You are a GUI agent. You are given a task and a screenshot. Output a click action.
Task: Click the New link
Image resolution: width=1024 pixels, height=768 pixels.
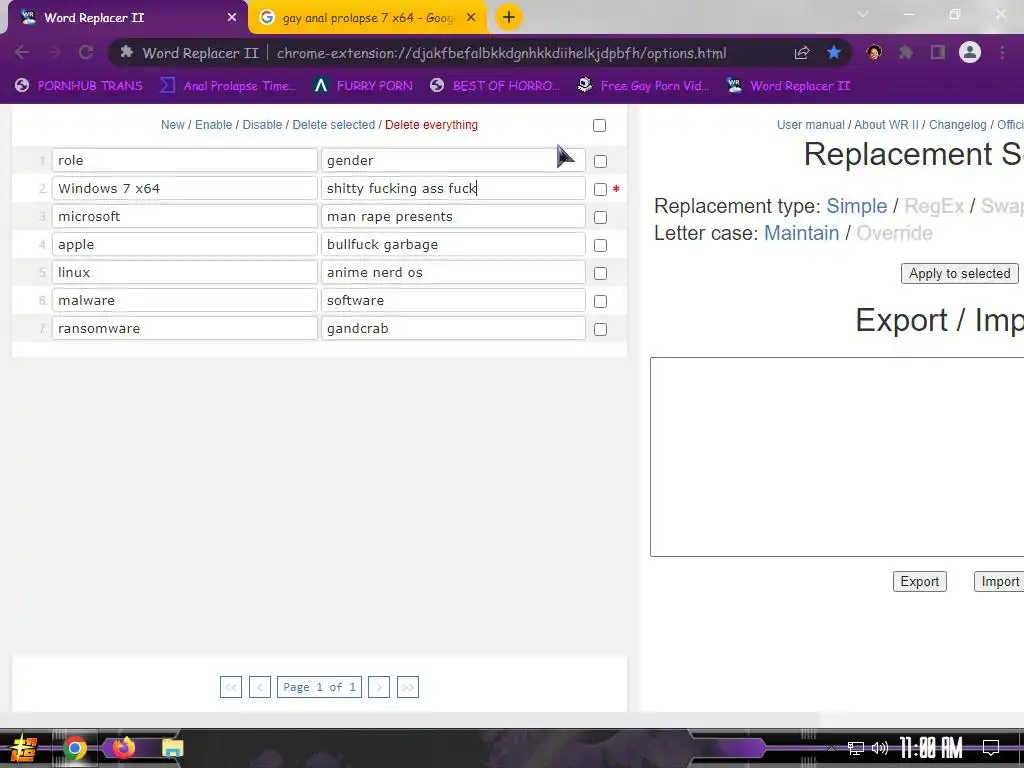click(172, 125)
